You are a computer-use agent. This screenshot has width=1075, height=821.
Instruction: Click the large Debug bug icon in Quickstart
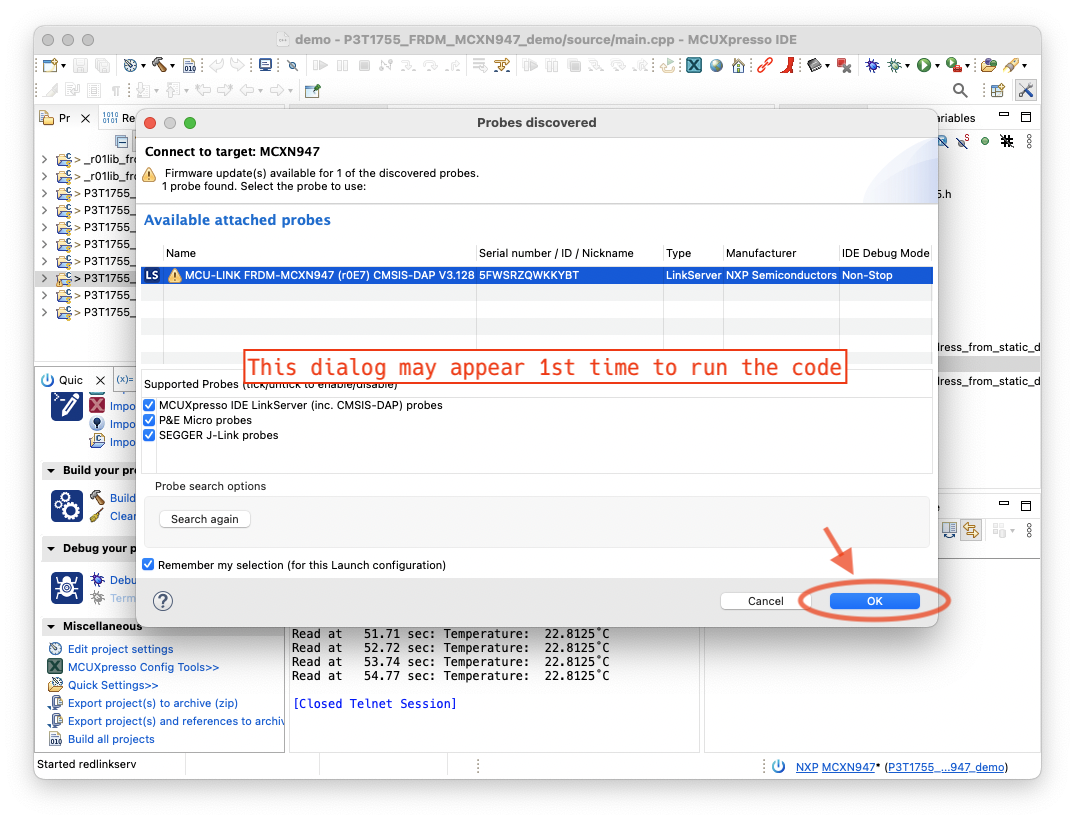point(67,588)
